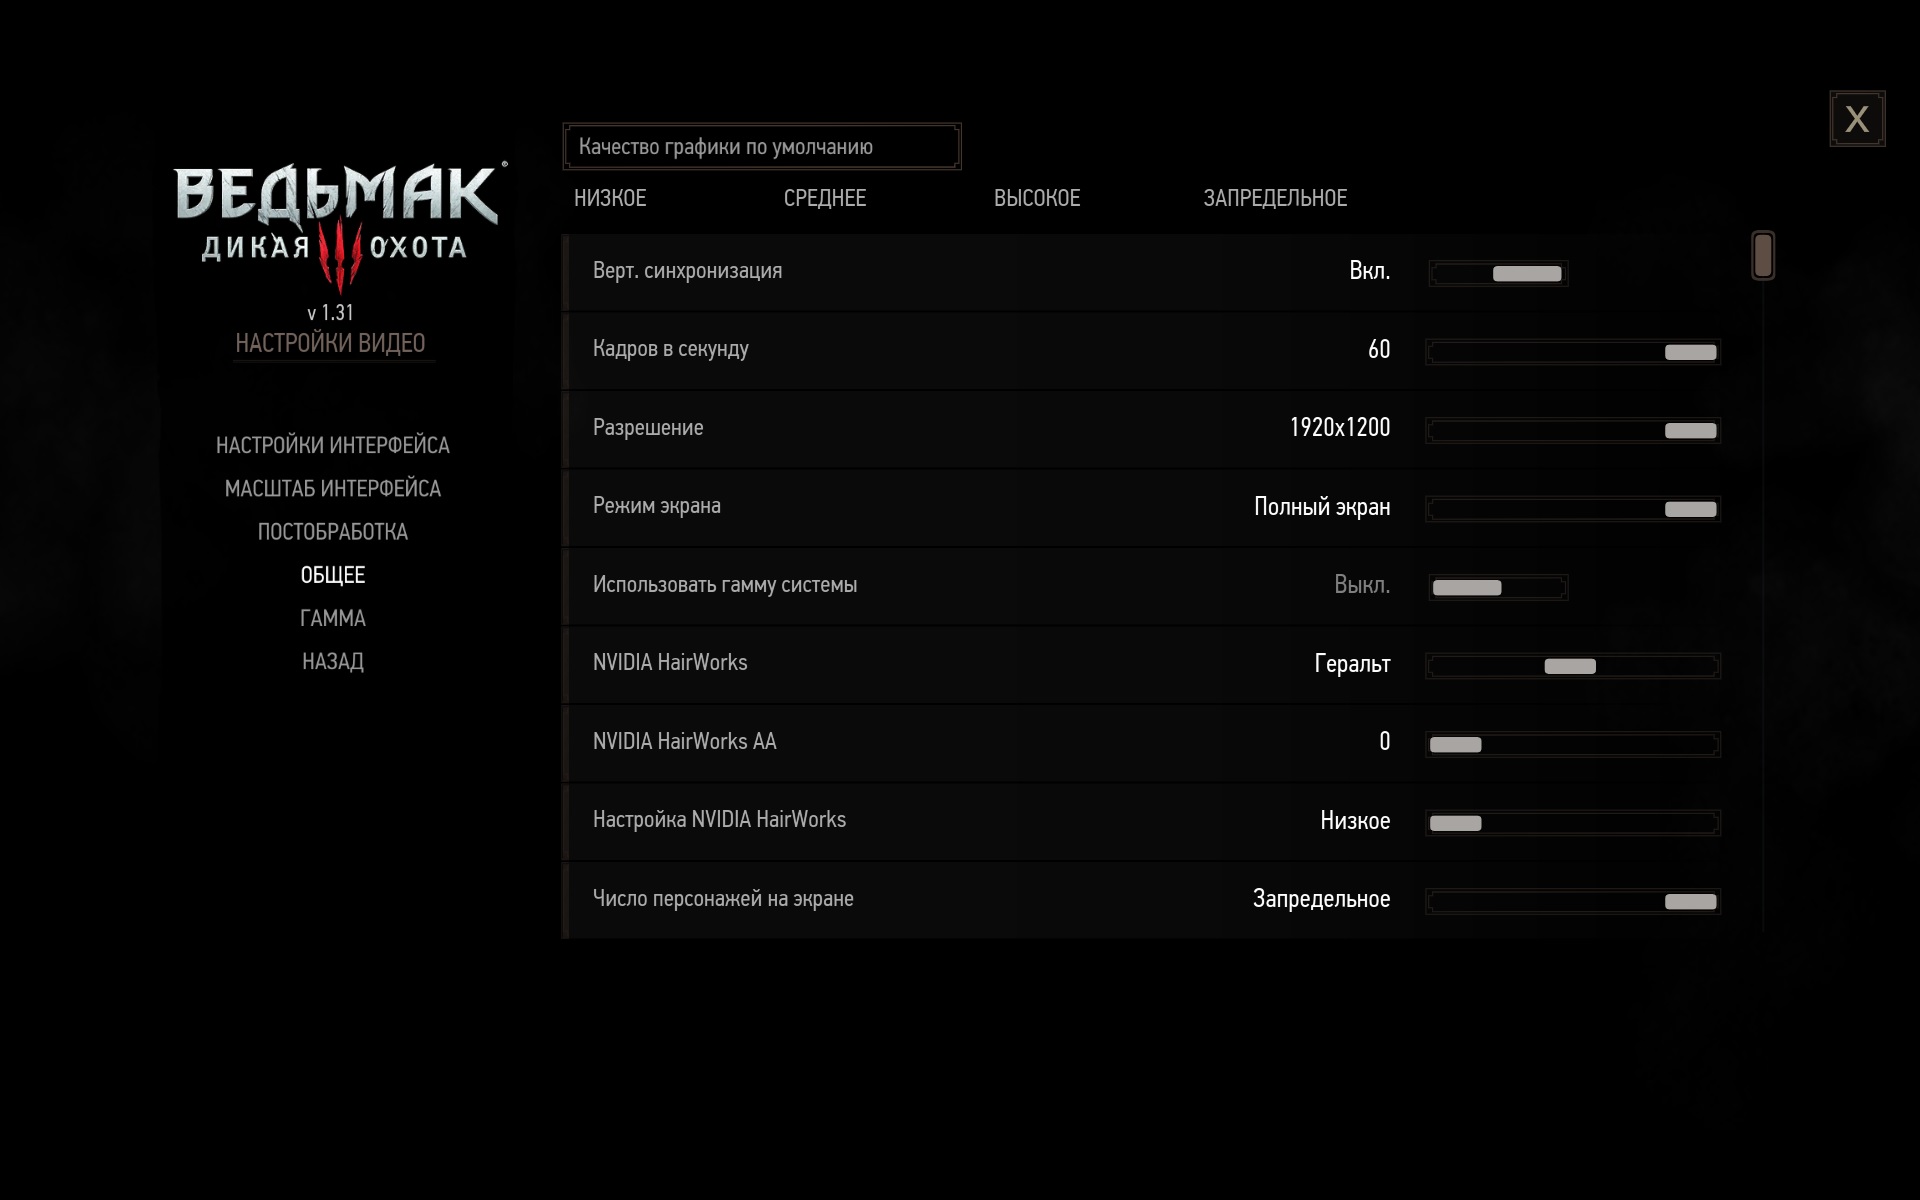Select ПОСТОБРАБОТКА settings menu item
Image resolution: width=1920 pixels, height=1200 pixels.
coord(332,531)
